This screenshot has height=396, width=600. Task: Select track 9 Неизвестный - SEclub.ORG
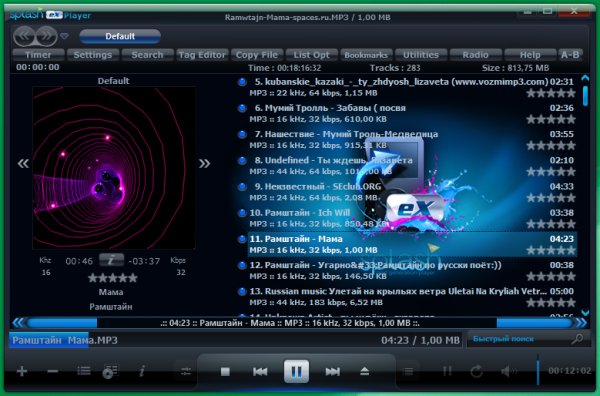click(x=412, y=192)
